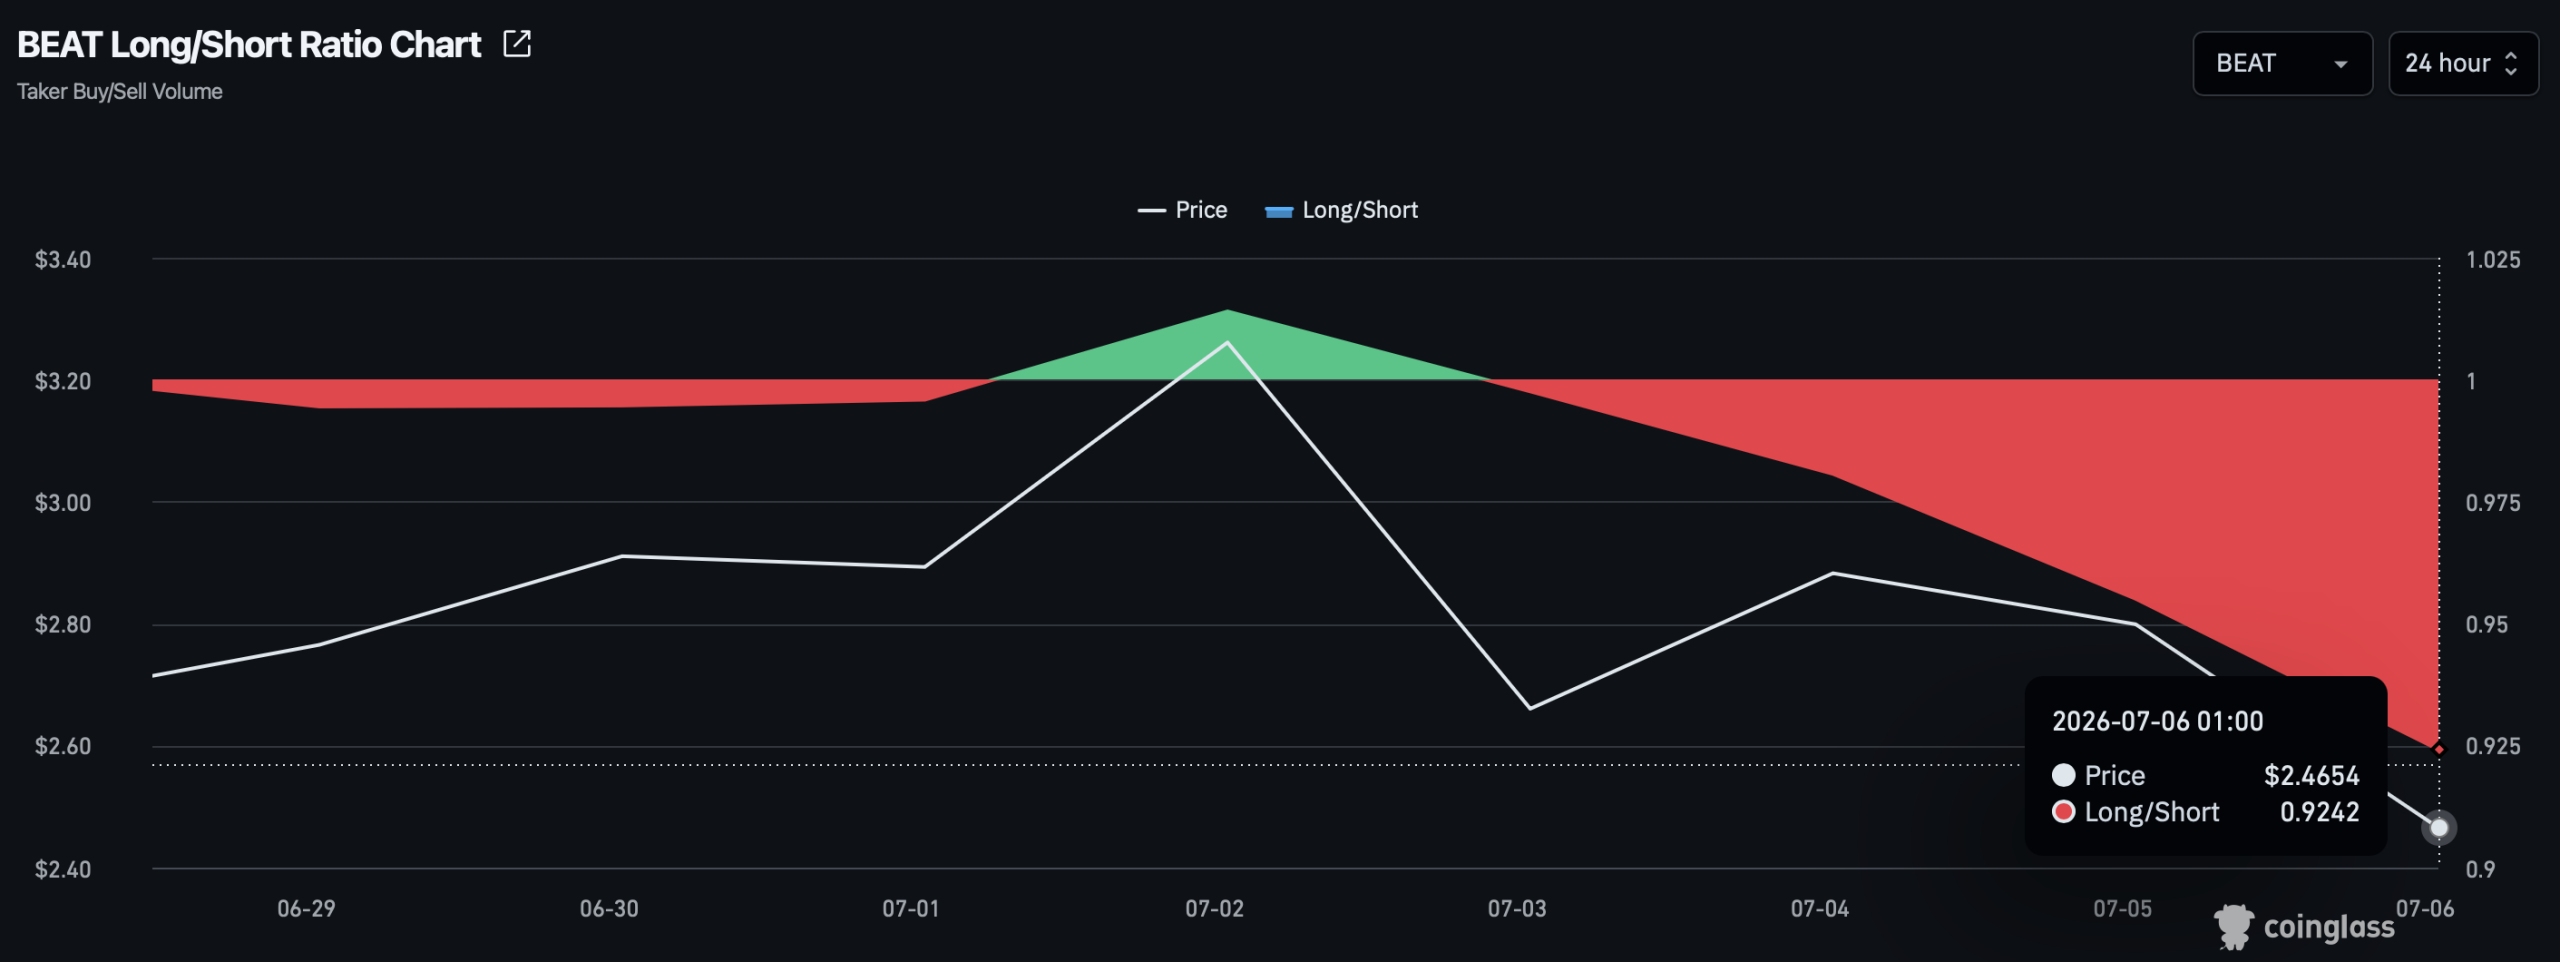Click the tooltip timestamp 2026-07-06 01:00
This screenshot has width=2560, height=962.
pyautogui.click(x=2157, y=722)
